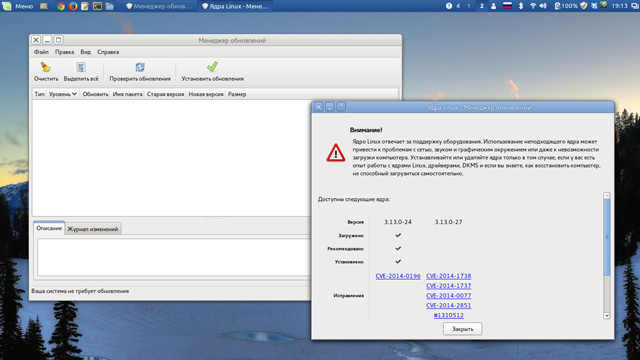Screen dimensions: 640x360
Task: Click the Новая версия column header
Action: coord(206,94)
